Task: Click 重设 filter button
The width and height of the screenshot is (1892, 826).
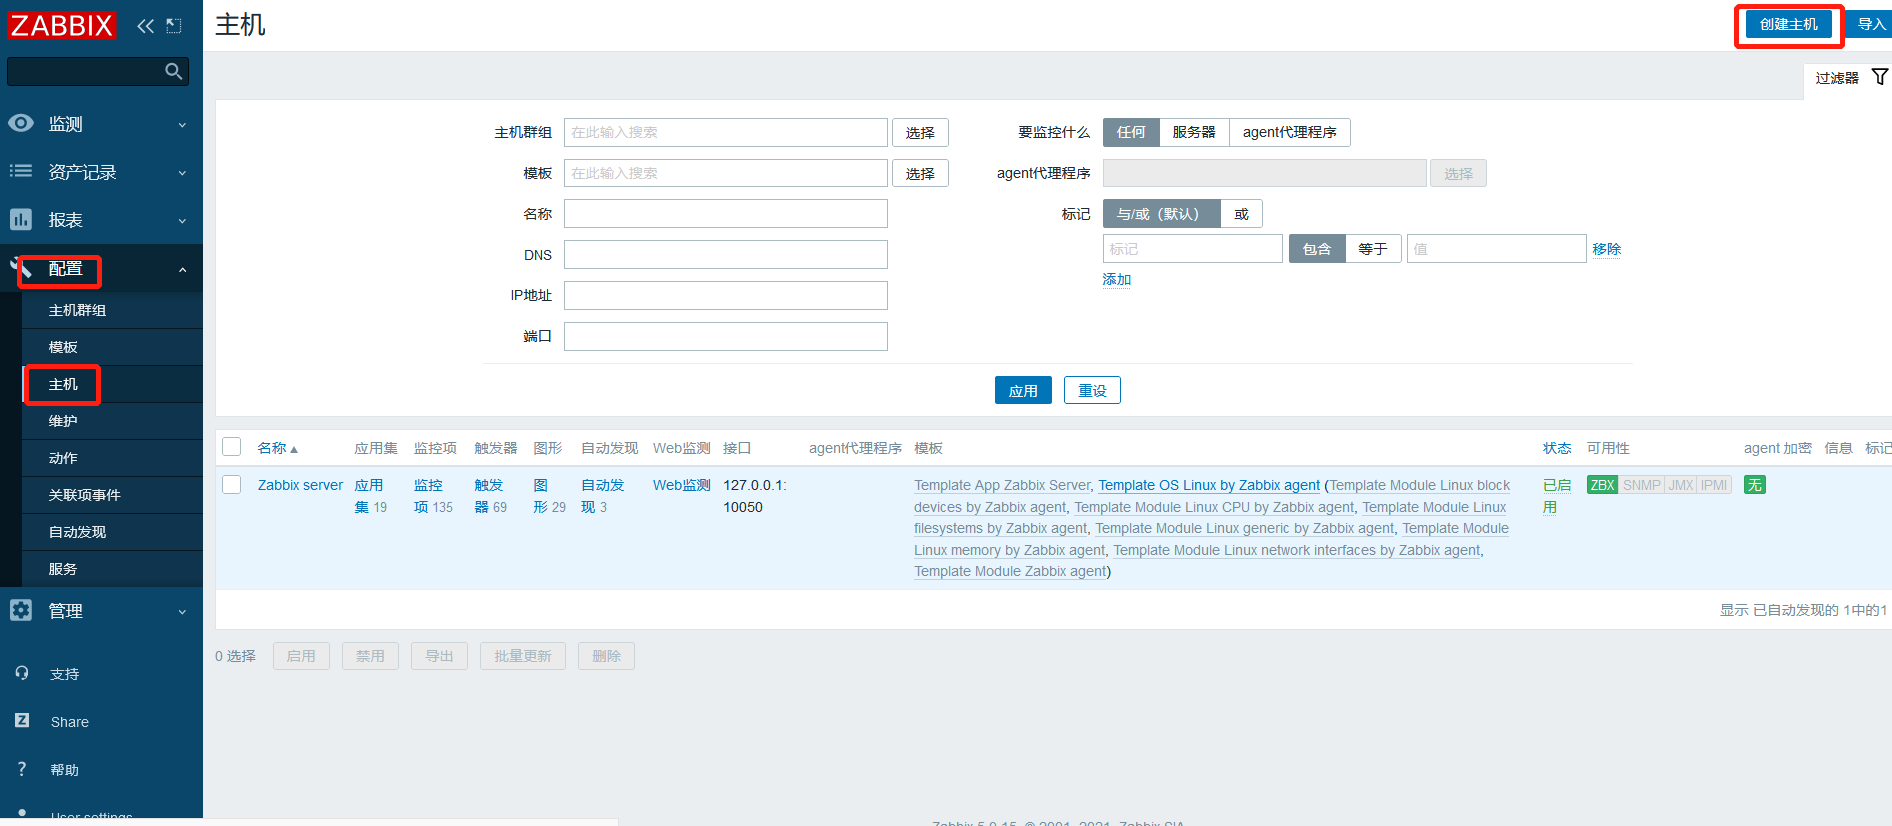Action: coord(1092,390)
